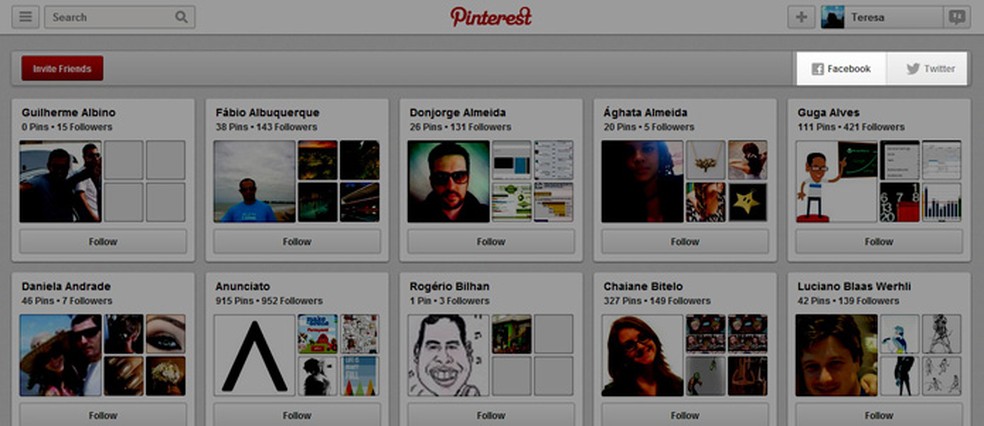Follow Fábio Albuquerque

tap(297, 242)
